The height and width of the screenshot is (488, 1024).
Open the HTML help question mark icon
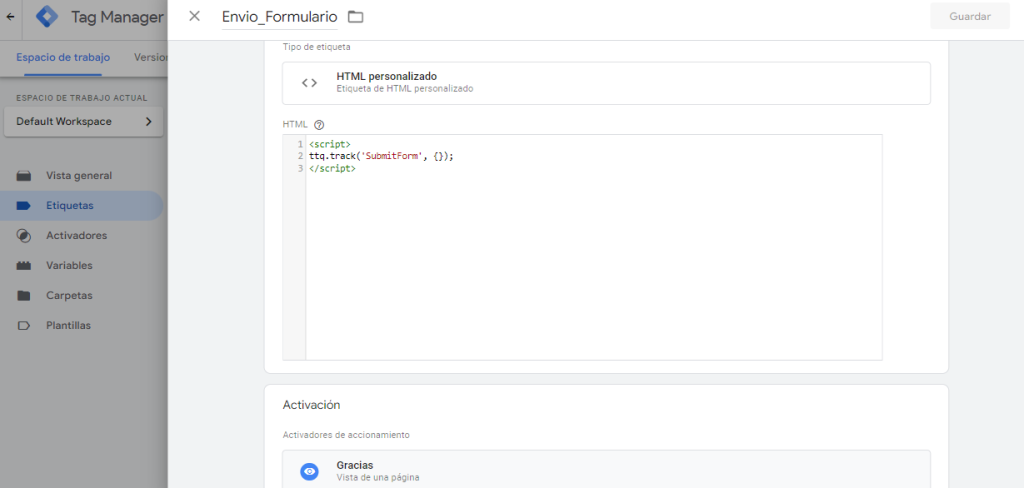click(x=319, y=124)
